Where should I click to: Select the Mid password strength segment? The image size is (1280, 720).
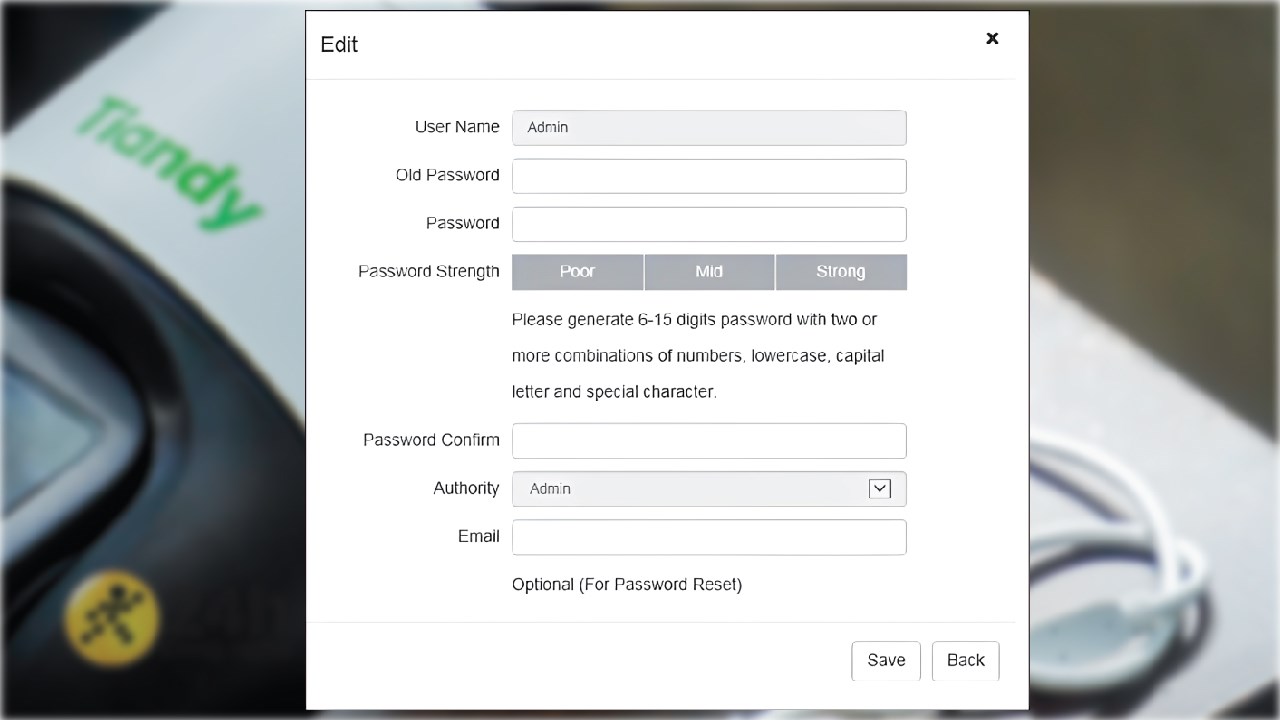[709, 272]
